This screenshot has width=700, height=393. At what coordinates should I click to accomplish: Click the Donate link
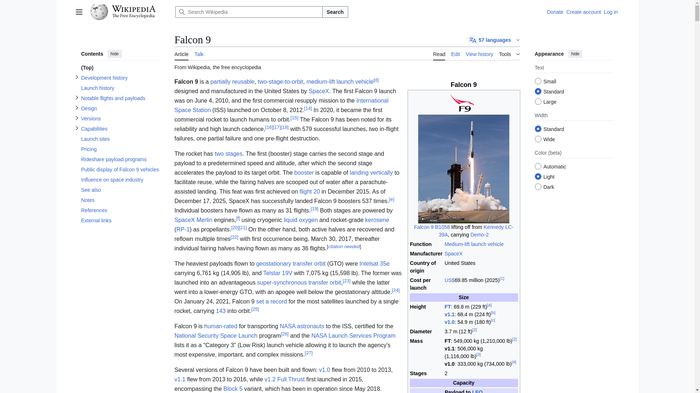pos(555,12)
